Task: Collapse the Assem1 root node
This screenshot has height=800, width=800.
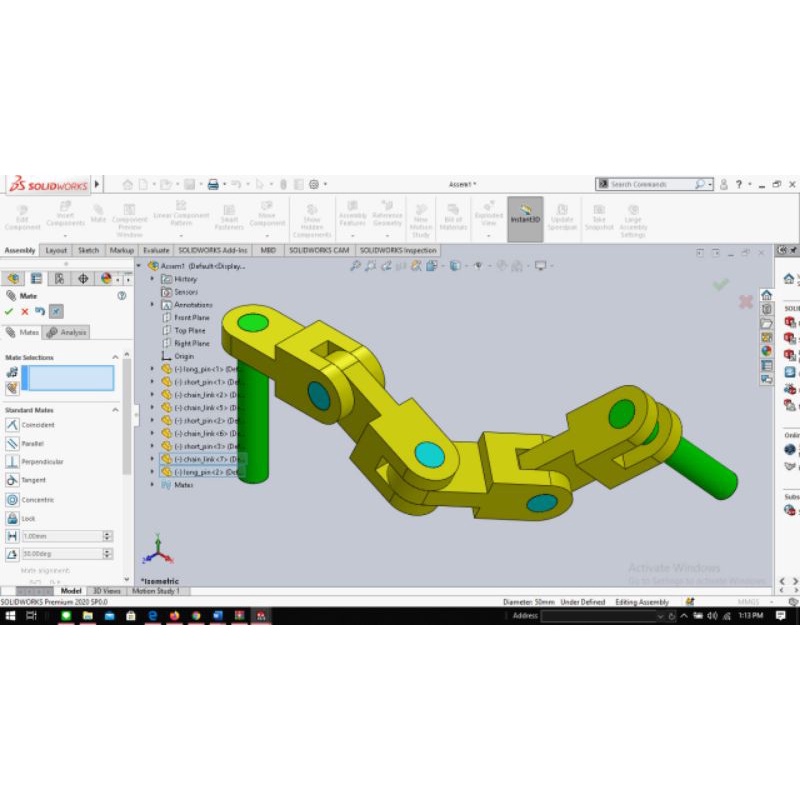Action: (139, 266)
